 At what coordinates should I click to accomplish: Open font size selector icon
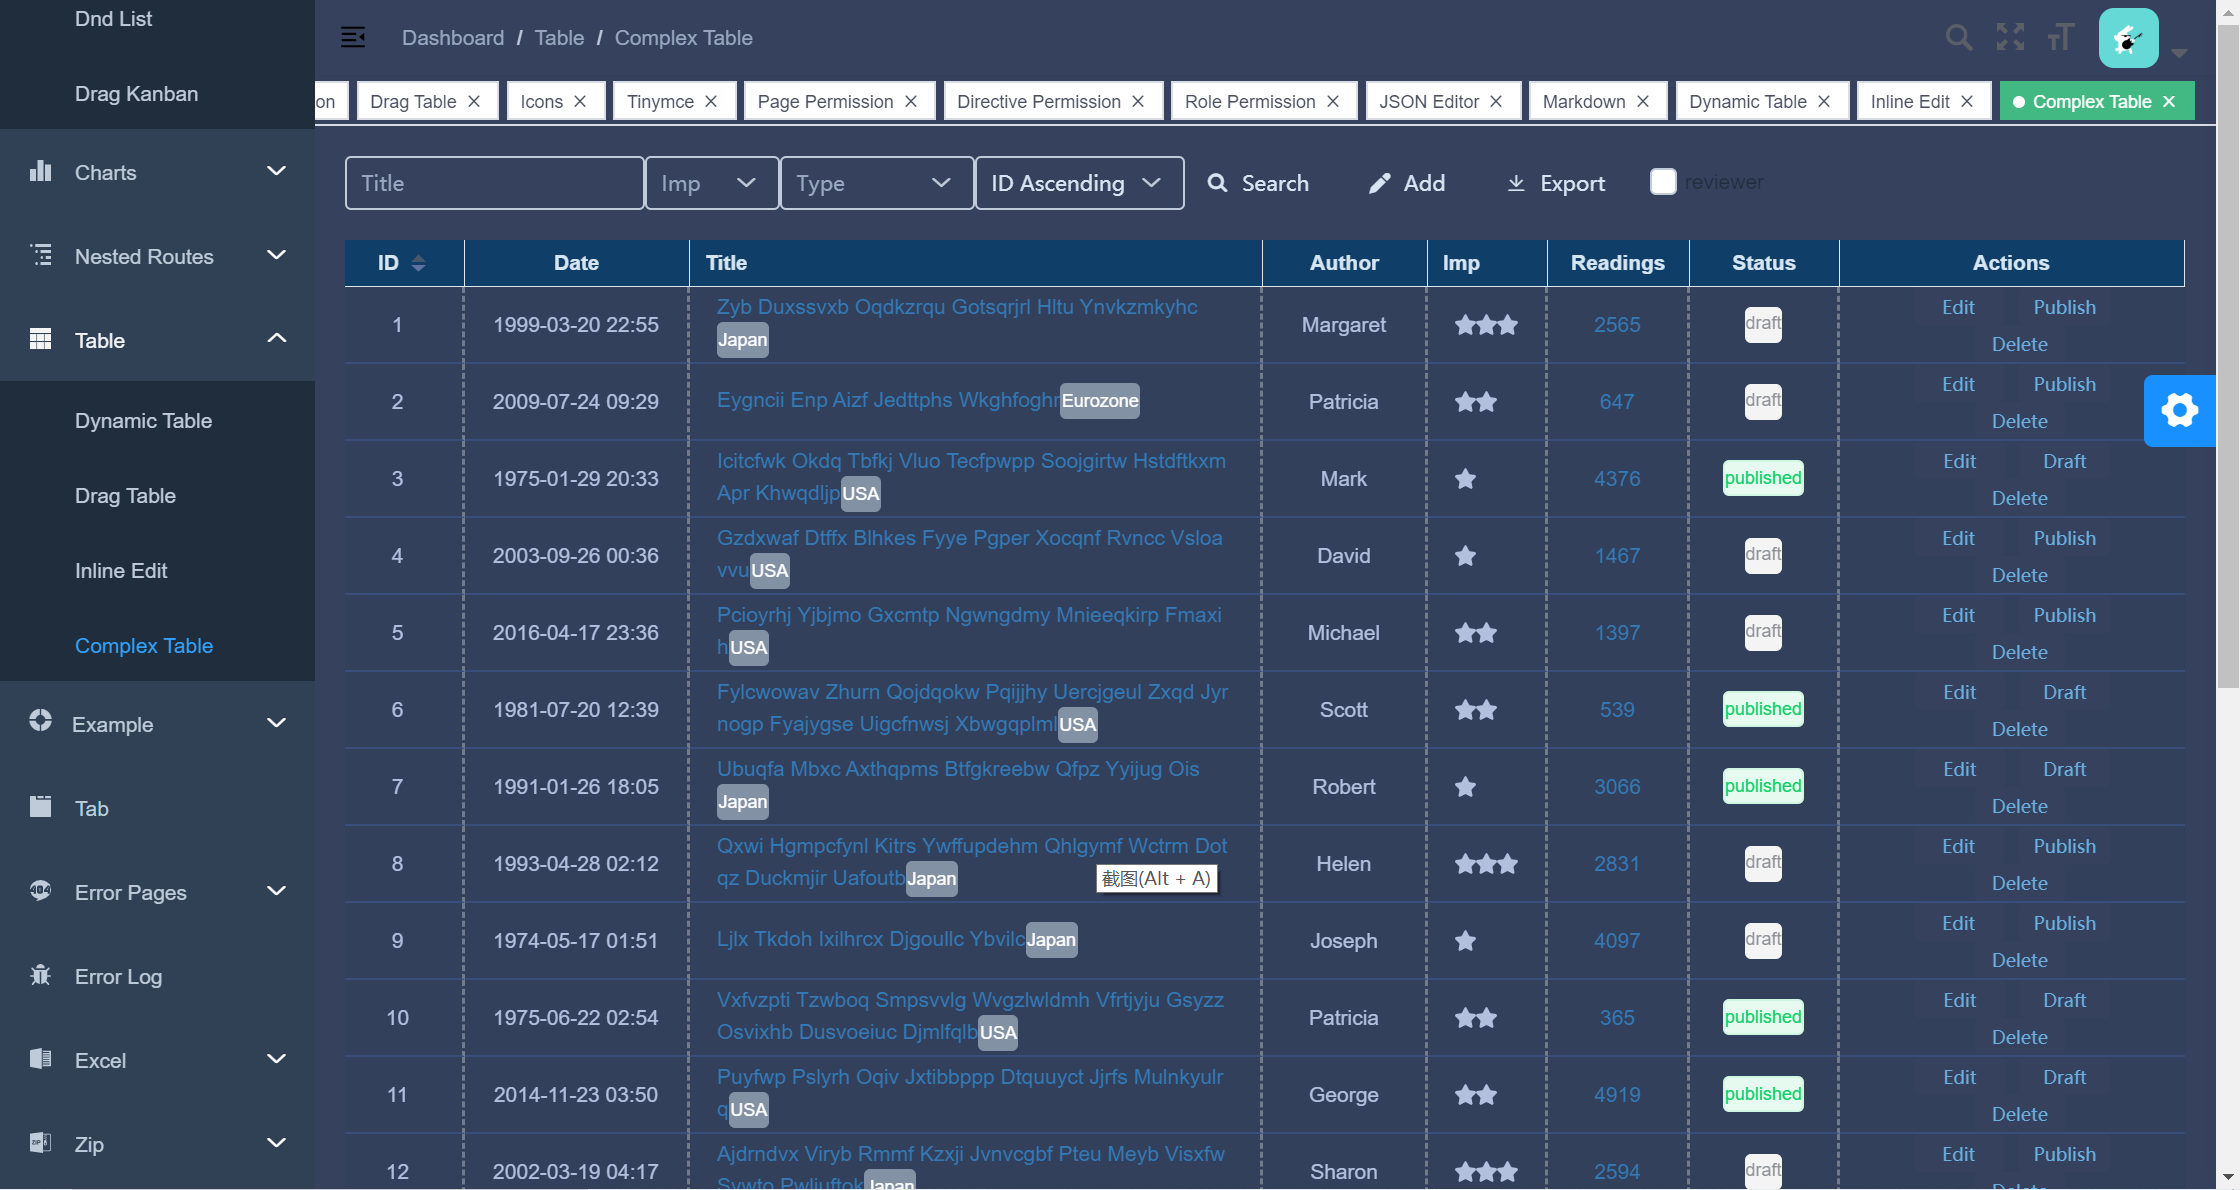2060,38
